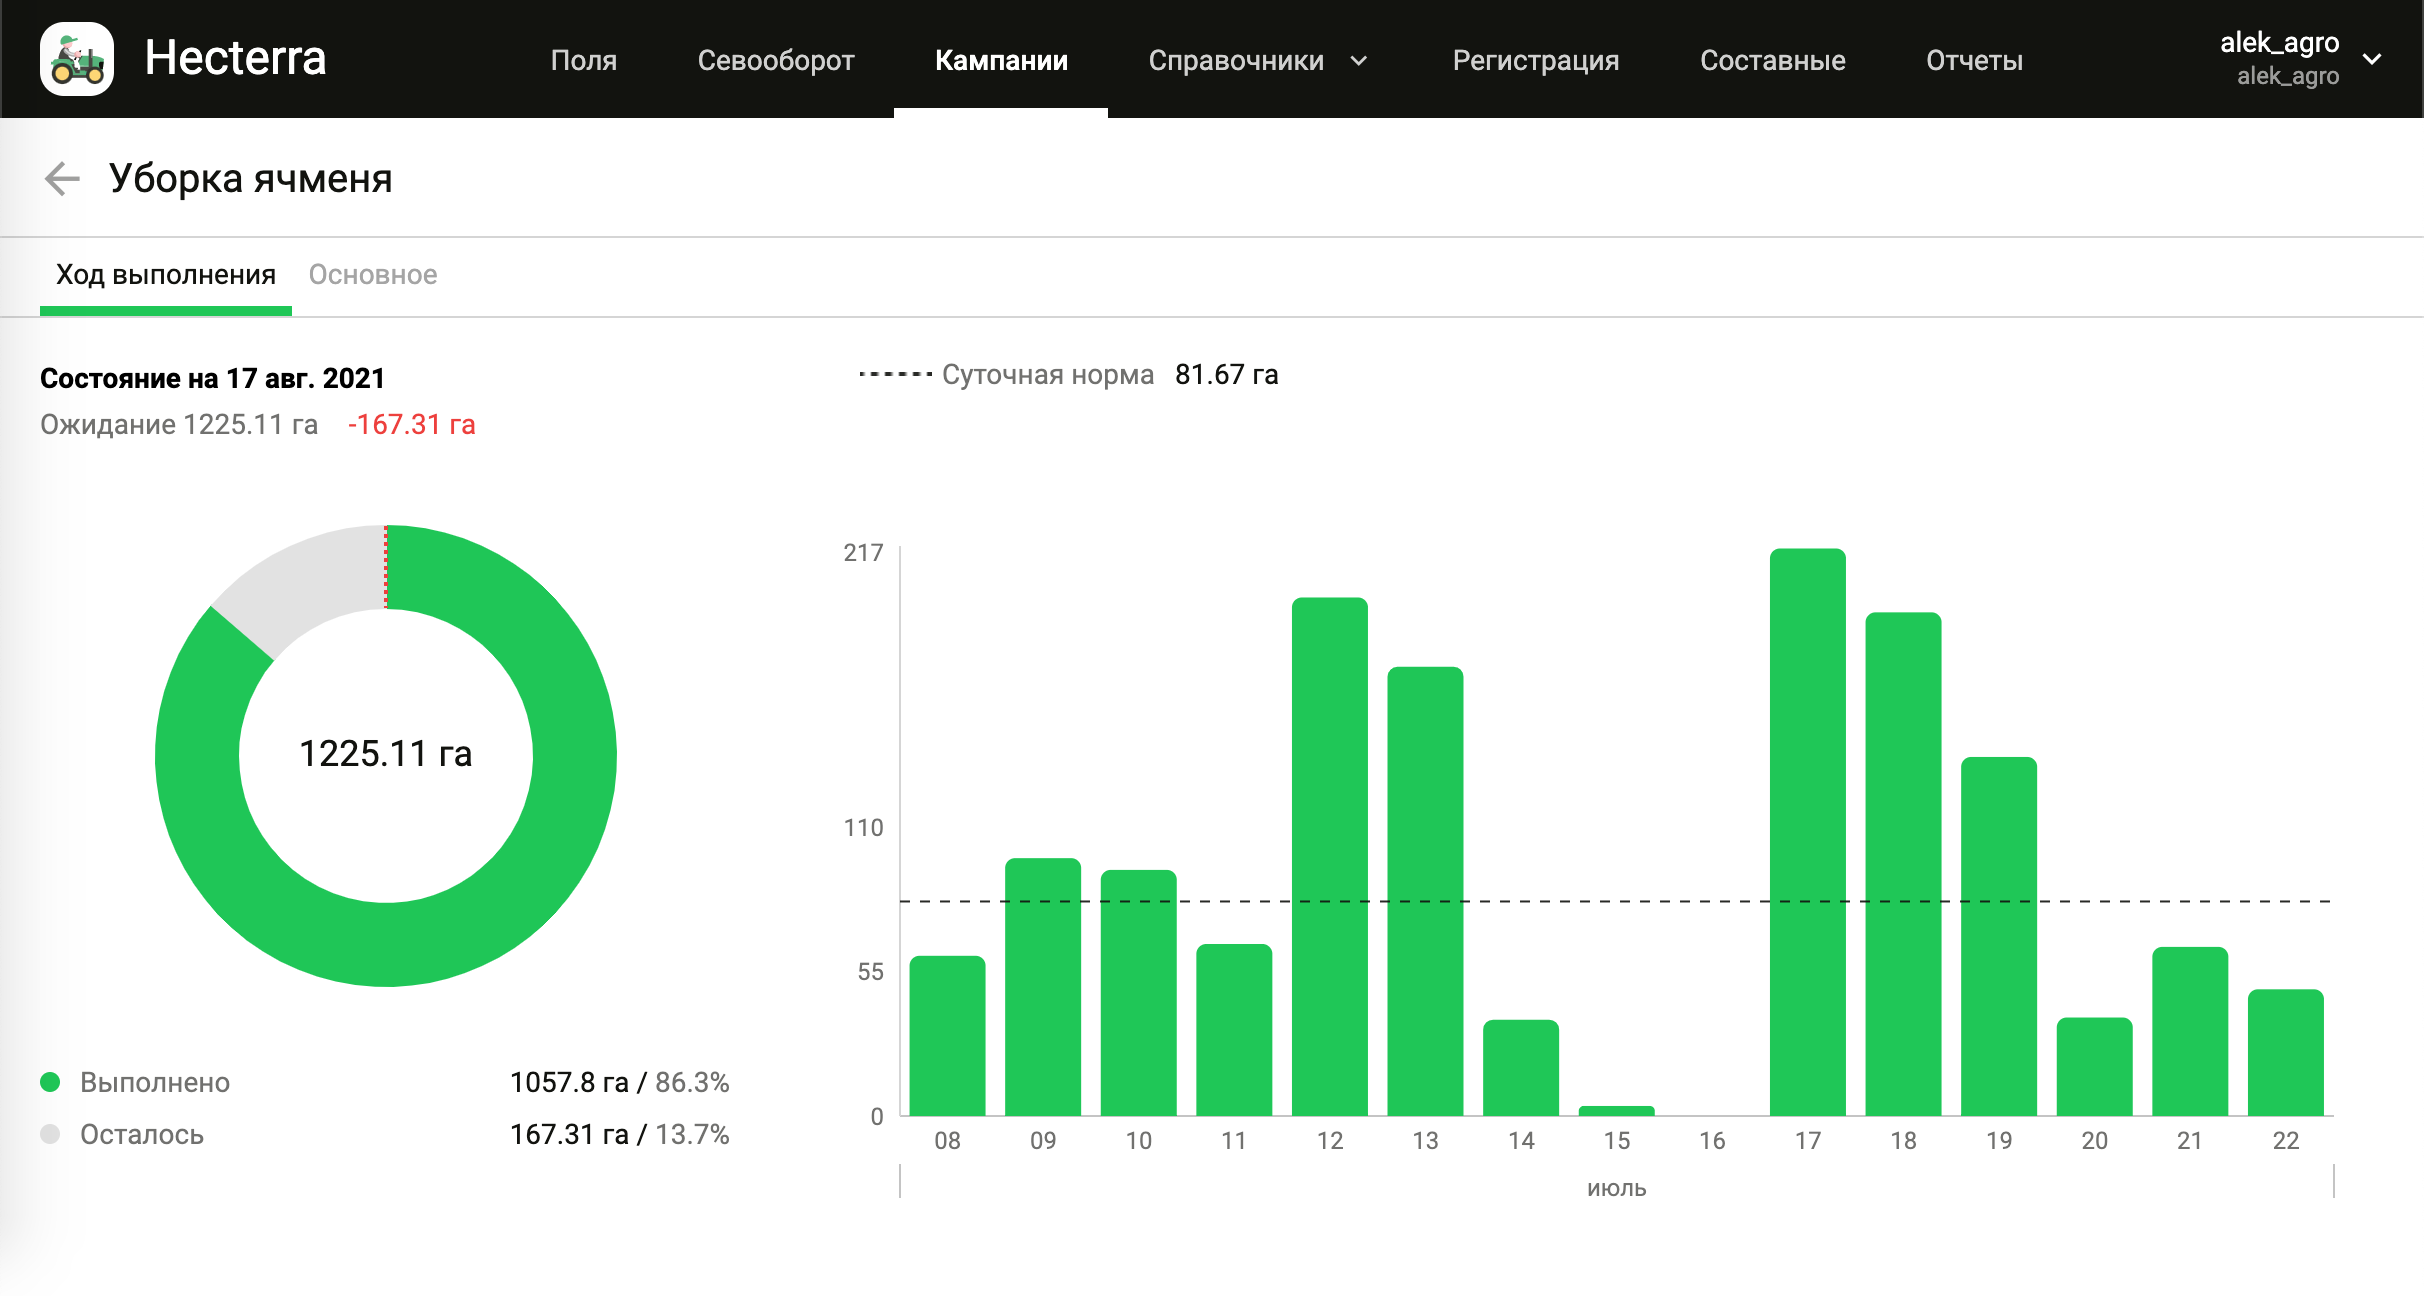Screen dimensions: 2424x1296
Task: Select the Ход выполнения tab
Action: (x=166, y=275)
